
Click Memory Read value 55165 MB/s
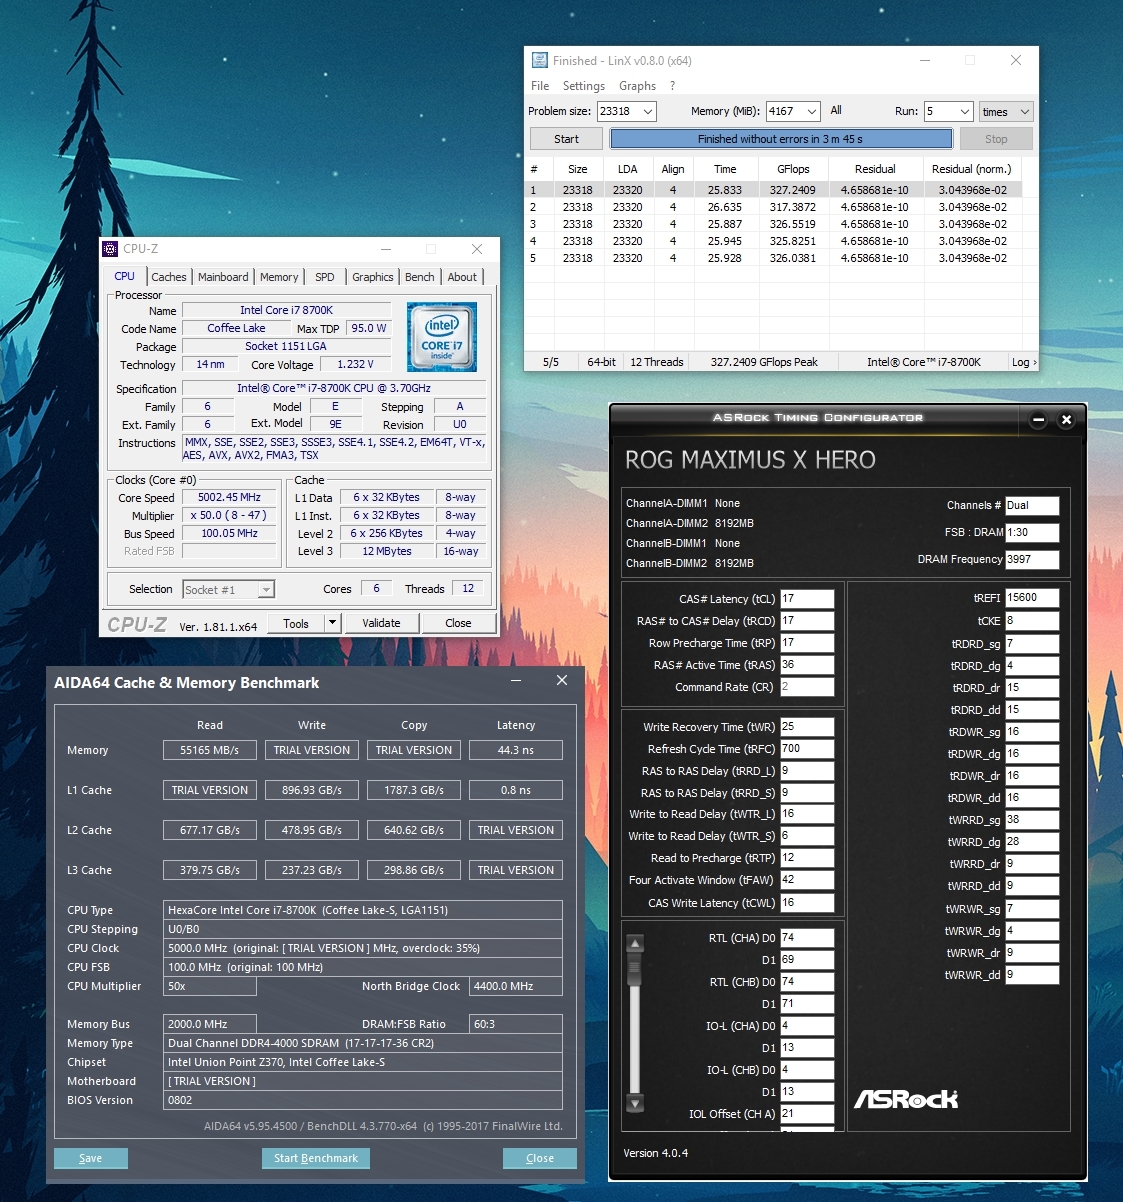[210, 750]
